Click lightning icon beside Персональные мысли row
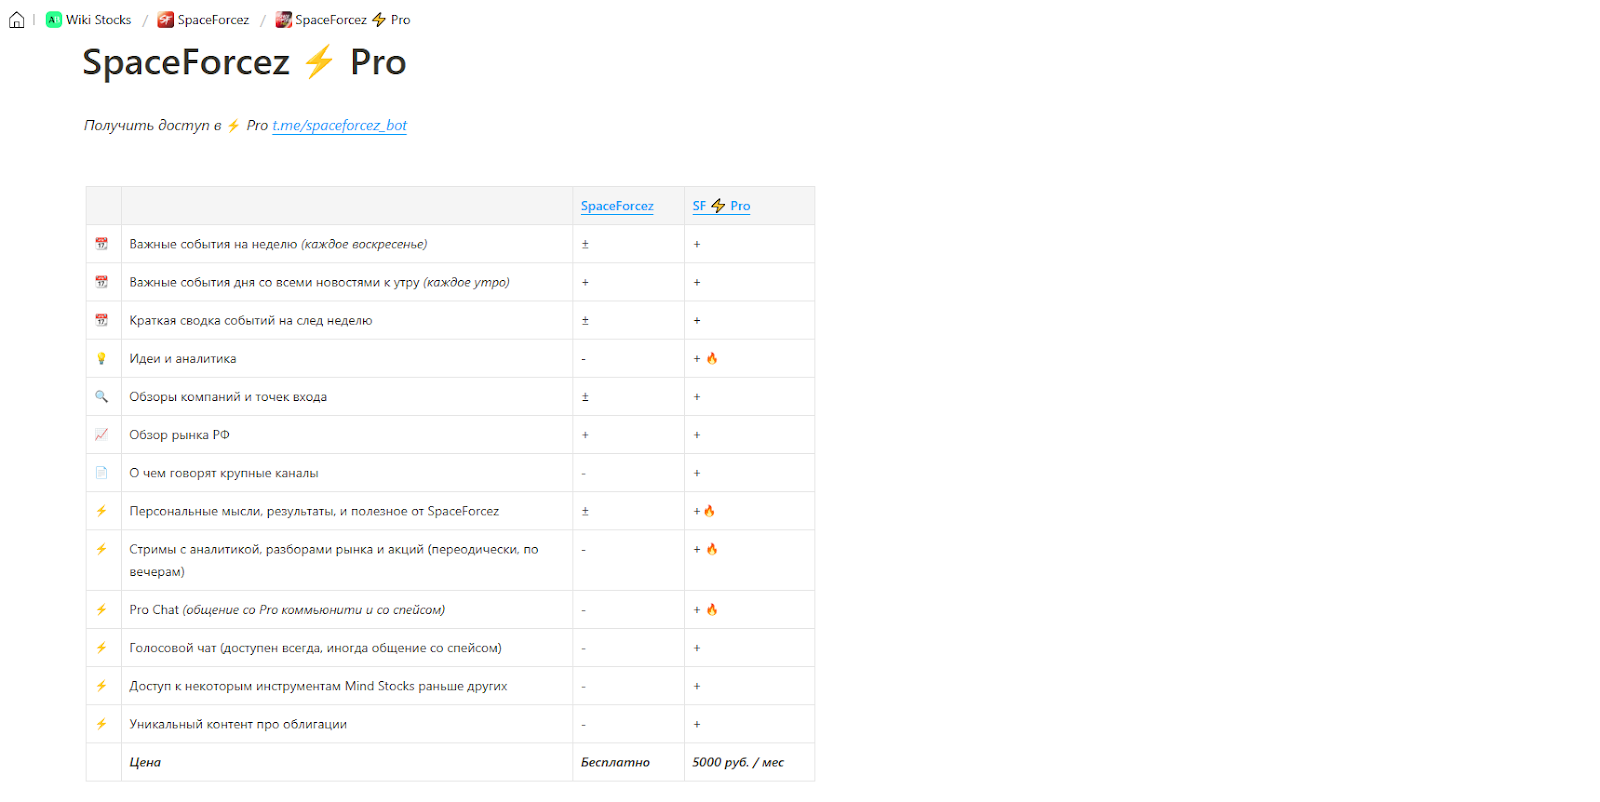1600x802 pixels. [x=102, y=511]
